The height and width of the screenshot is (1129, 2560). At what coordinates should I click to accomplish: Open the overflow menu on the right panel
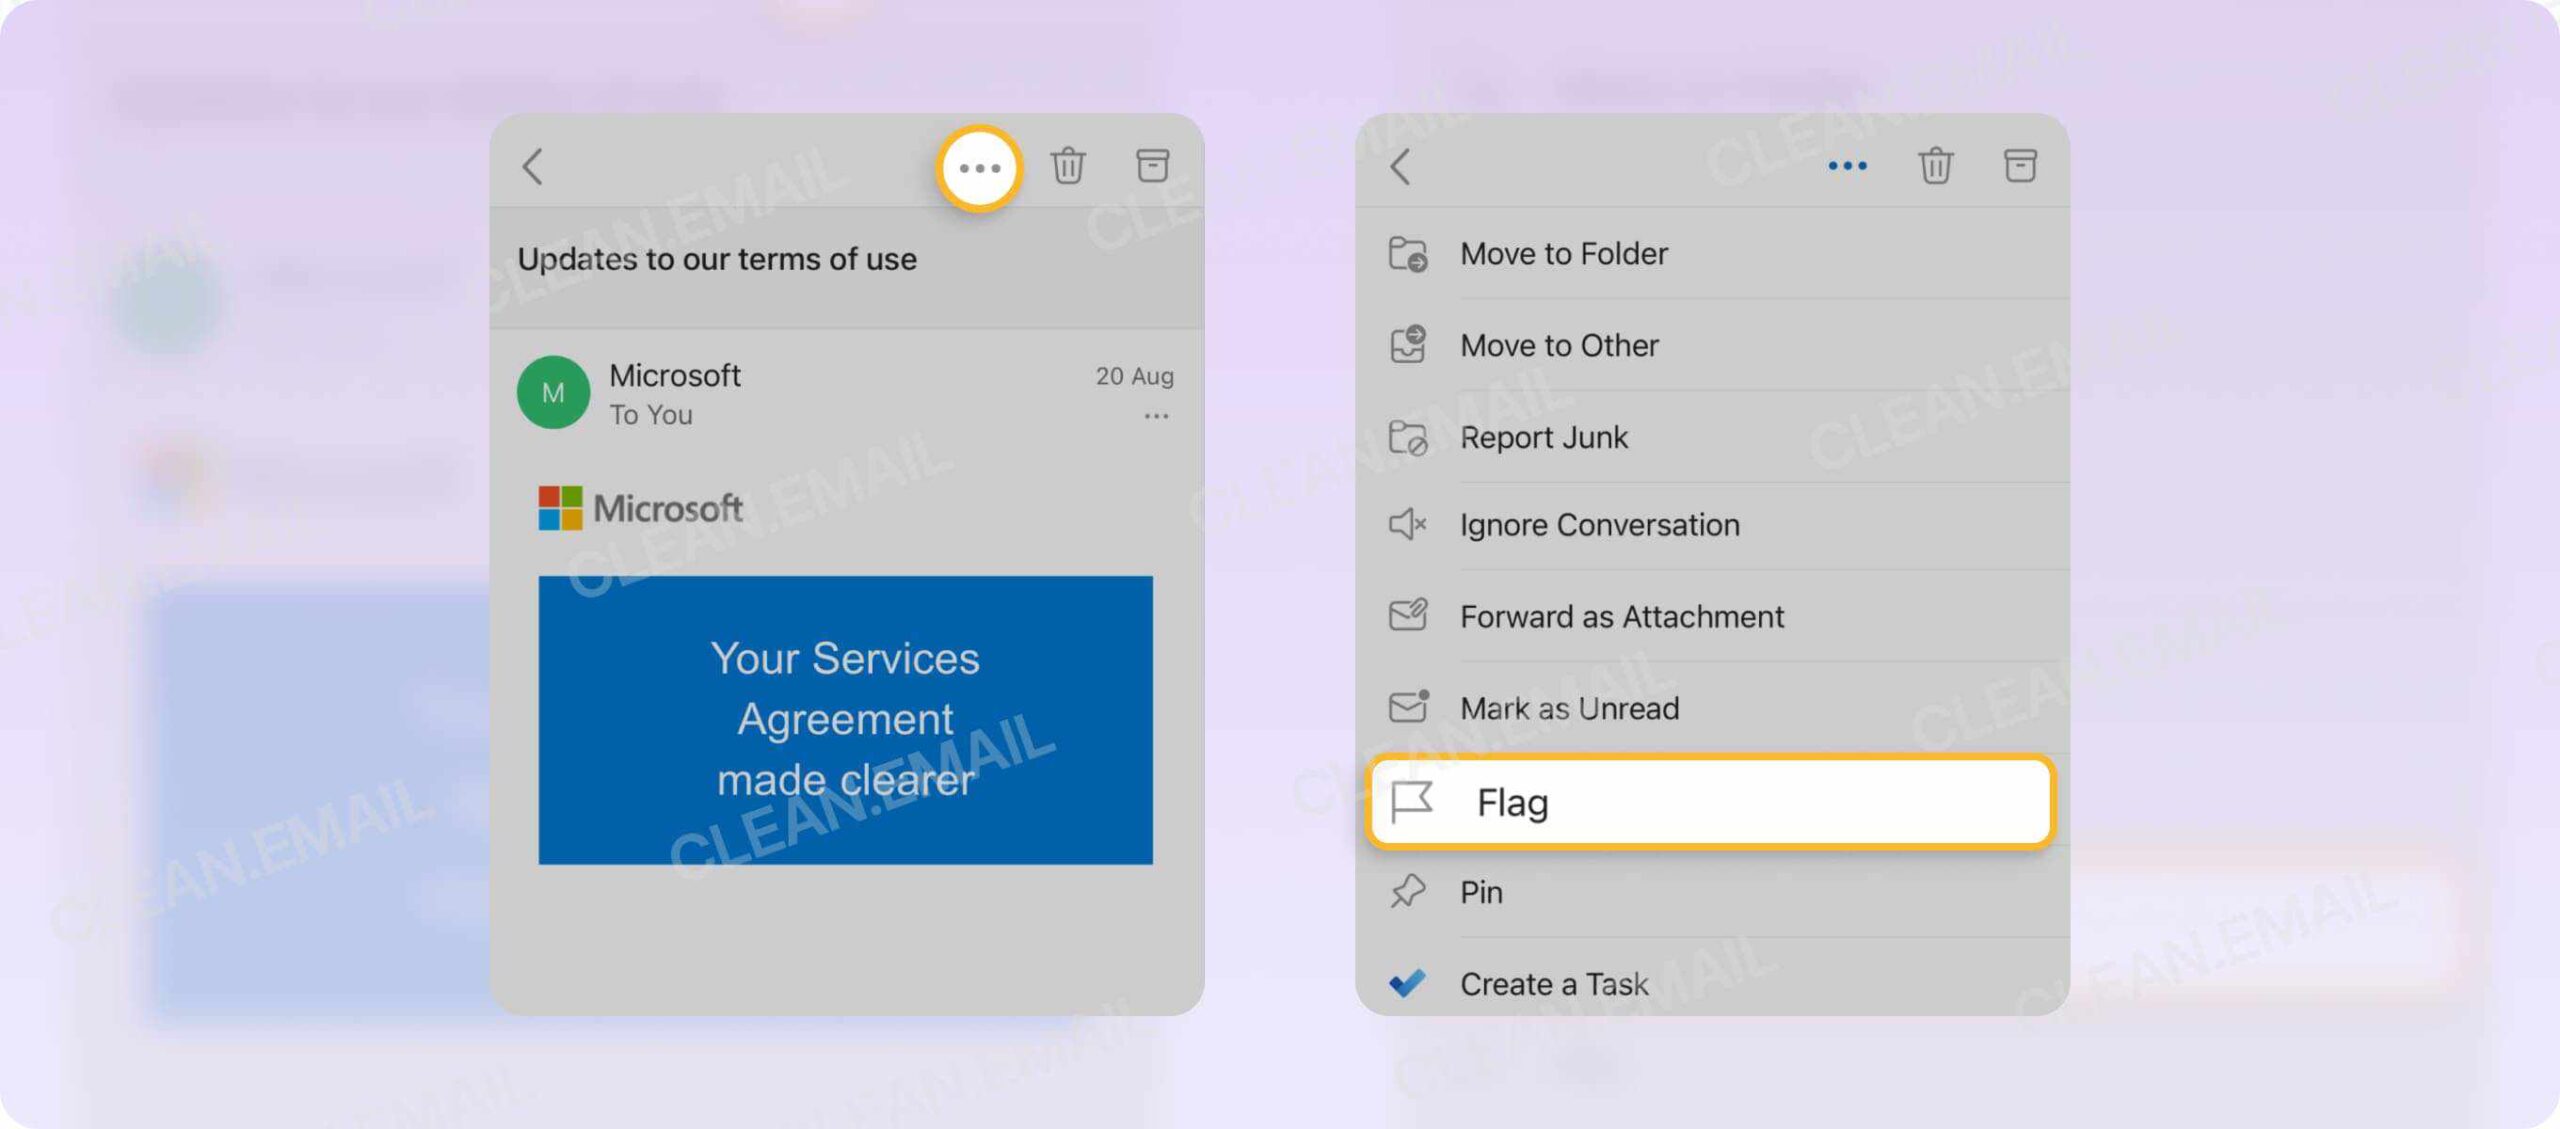[x=1847, y=165]
